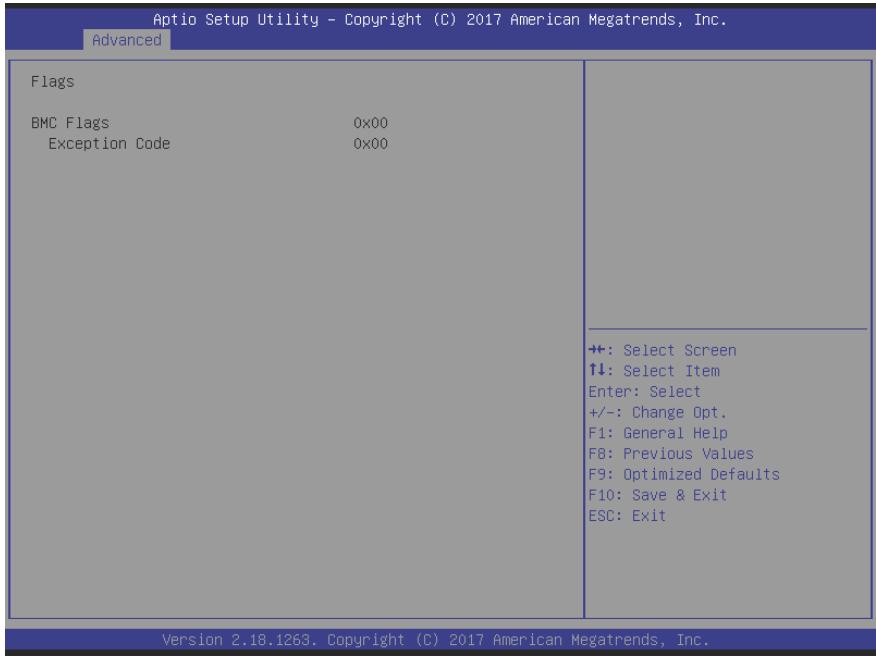Click the ESC: Exit hint
The image size is (876, 656).
[x=627, y=516]
